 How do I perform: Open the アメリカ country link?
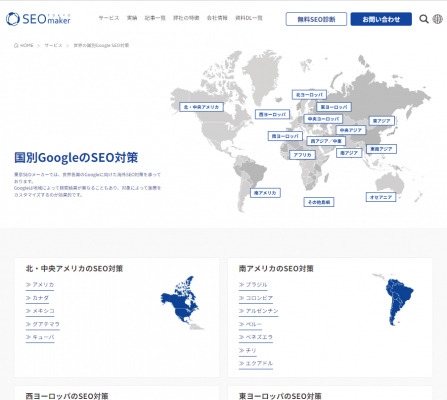40,285
